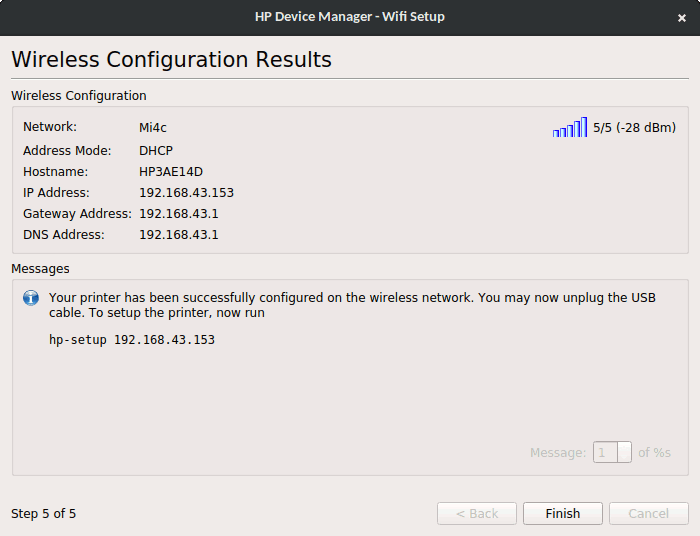Select the Gateway Address value 192.168.43.1
The image size is (700, 536).
[x=179, y=214]
